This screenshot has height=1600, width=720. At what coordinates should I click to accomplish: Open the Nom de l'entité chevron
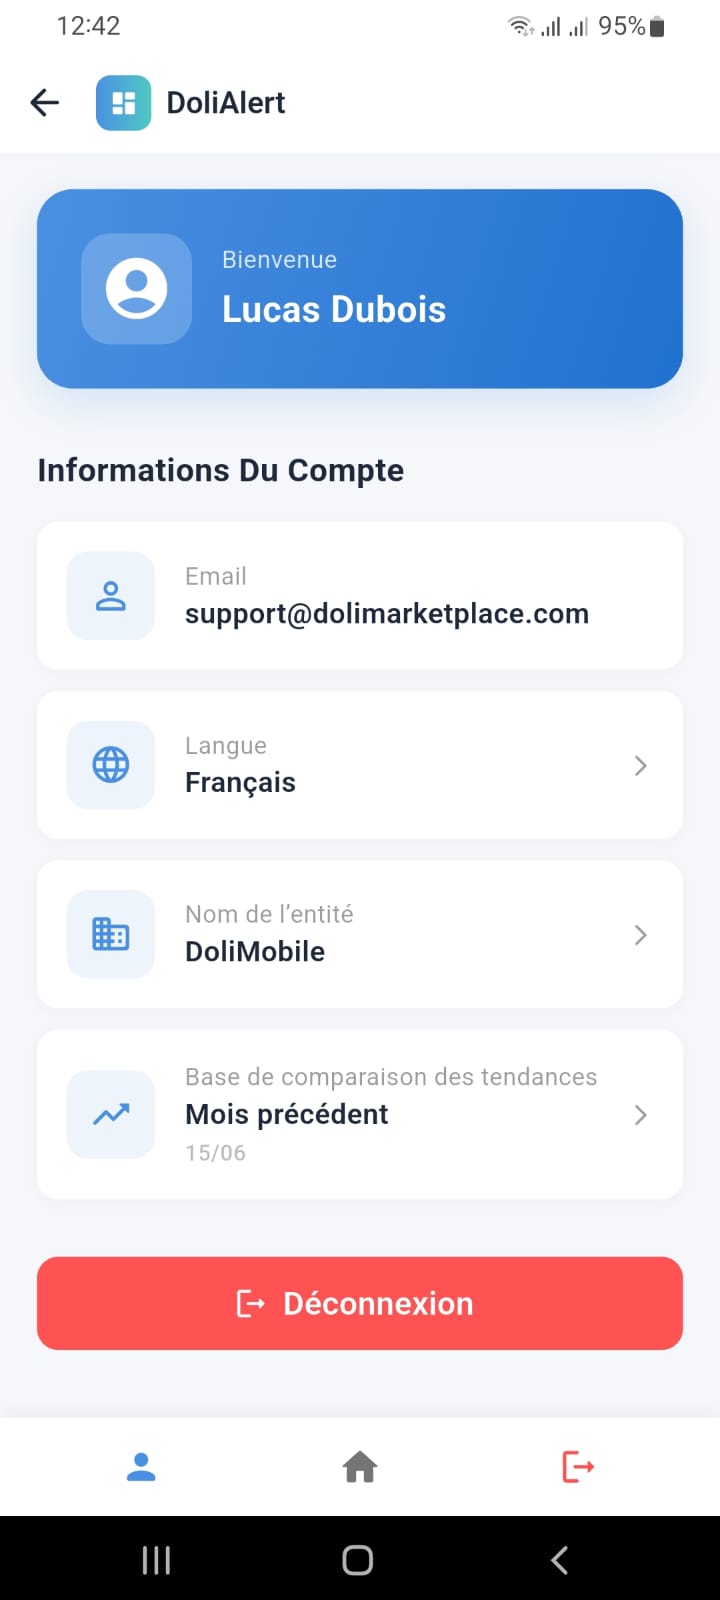tap(641, 935)
